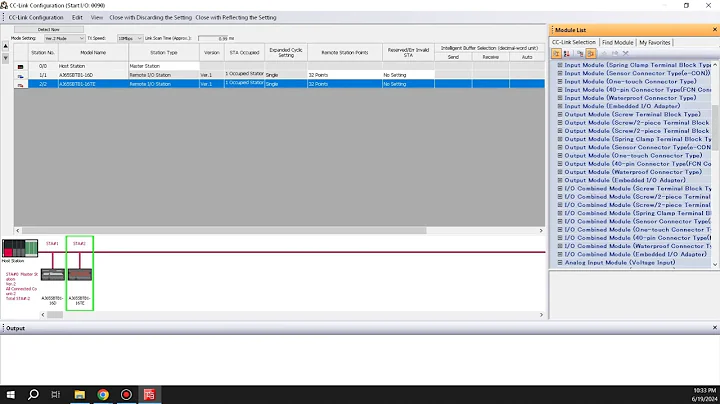Viewport: 720px width, 404px height.
Task: Open Task View on taskbar
Action: 56,394
